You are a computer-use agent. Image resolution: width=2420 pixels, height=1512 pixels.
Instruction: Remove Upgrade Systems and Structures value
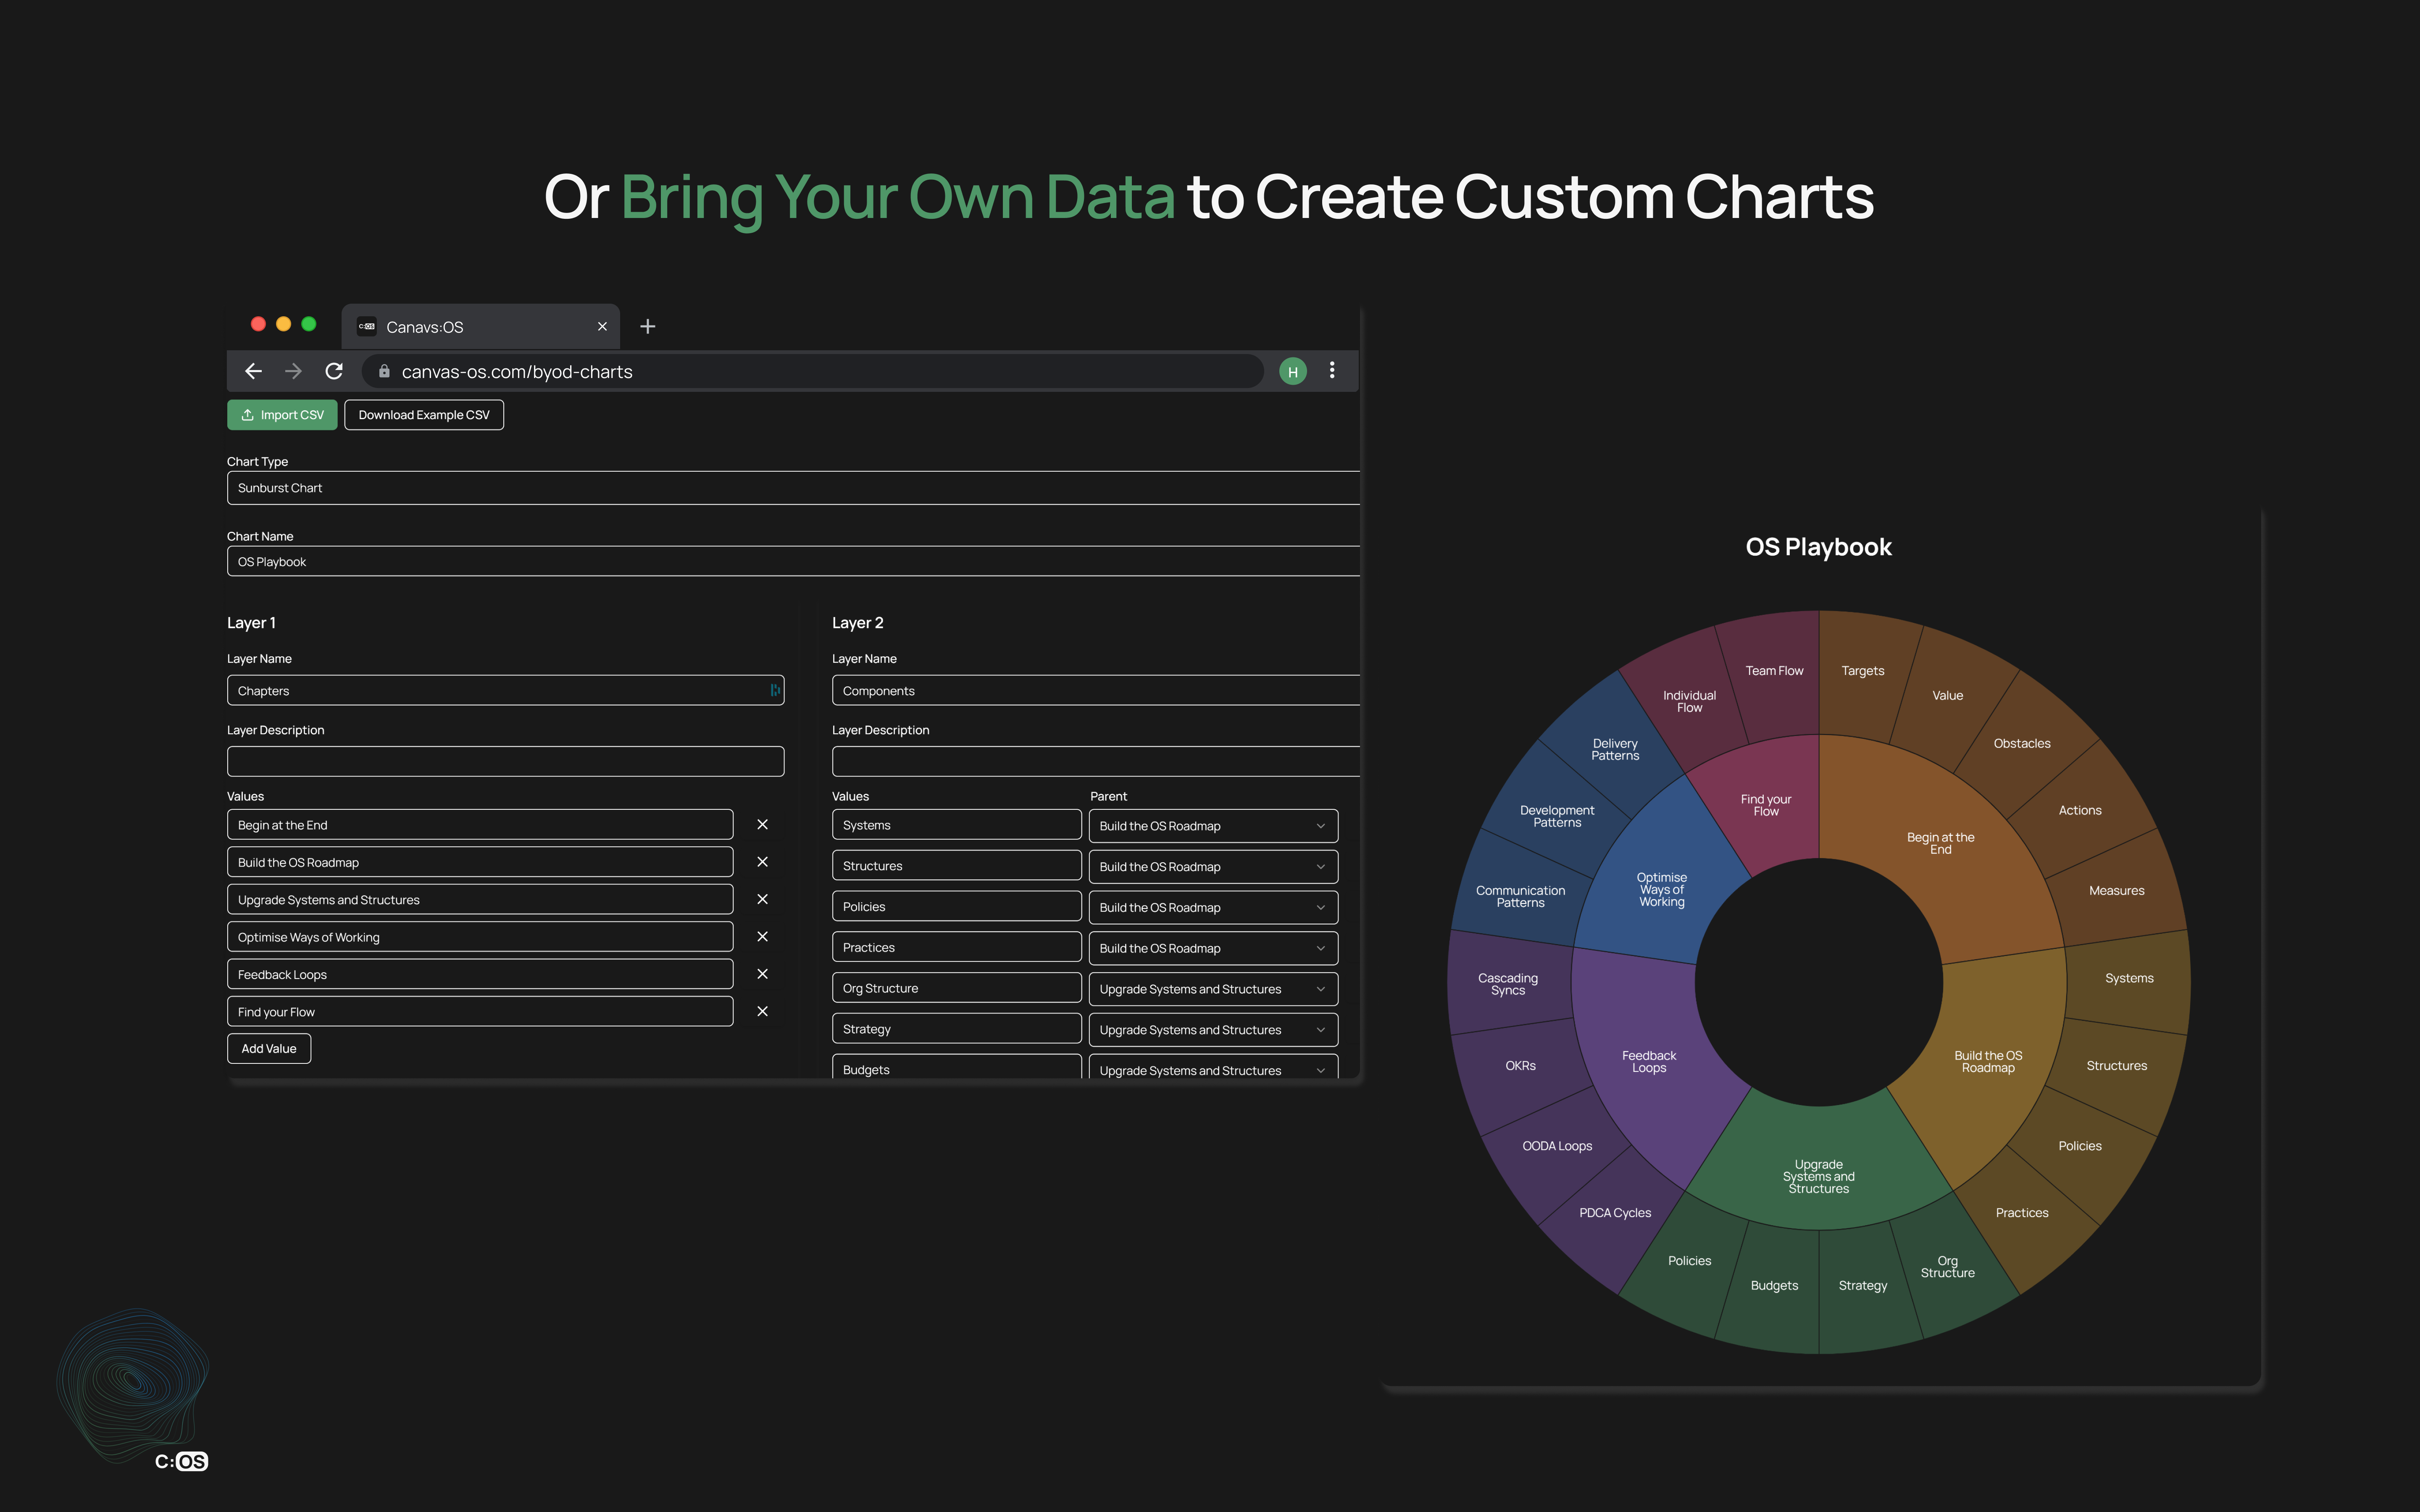762,899
